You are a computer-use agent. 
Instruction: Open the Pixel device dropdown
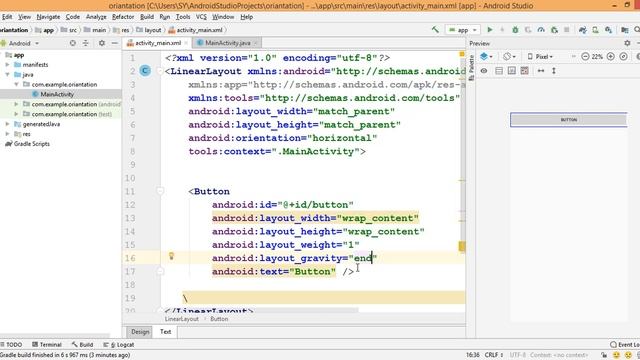click(540, 57)
